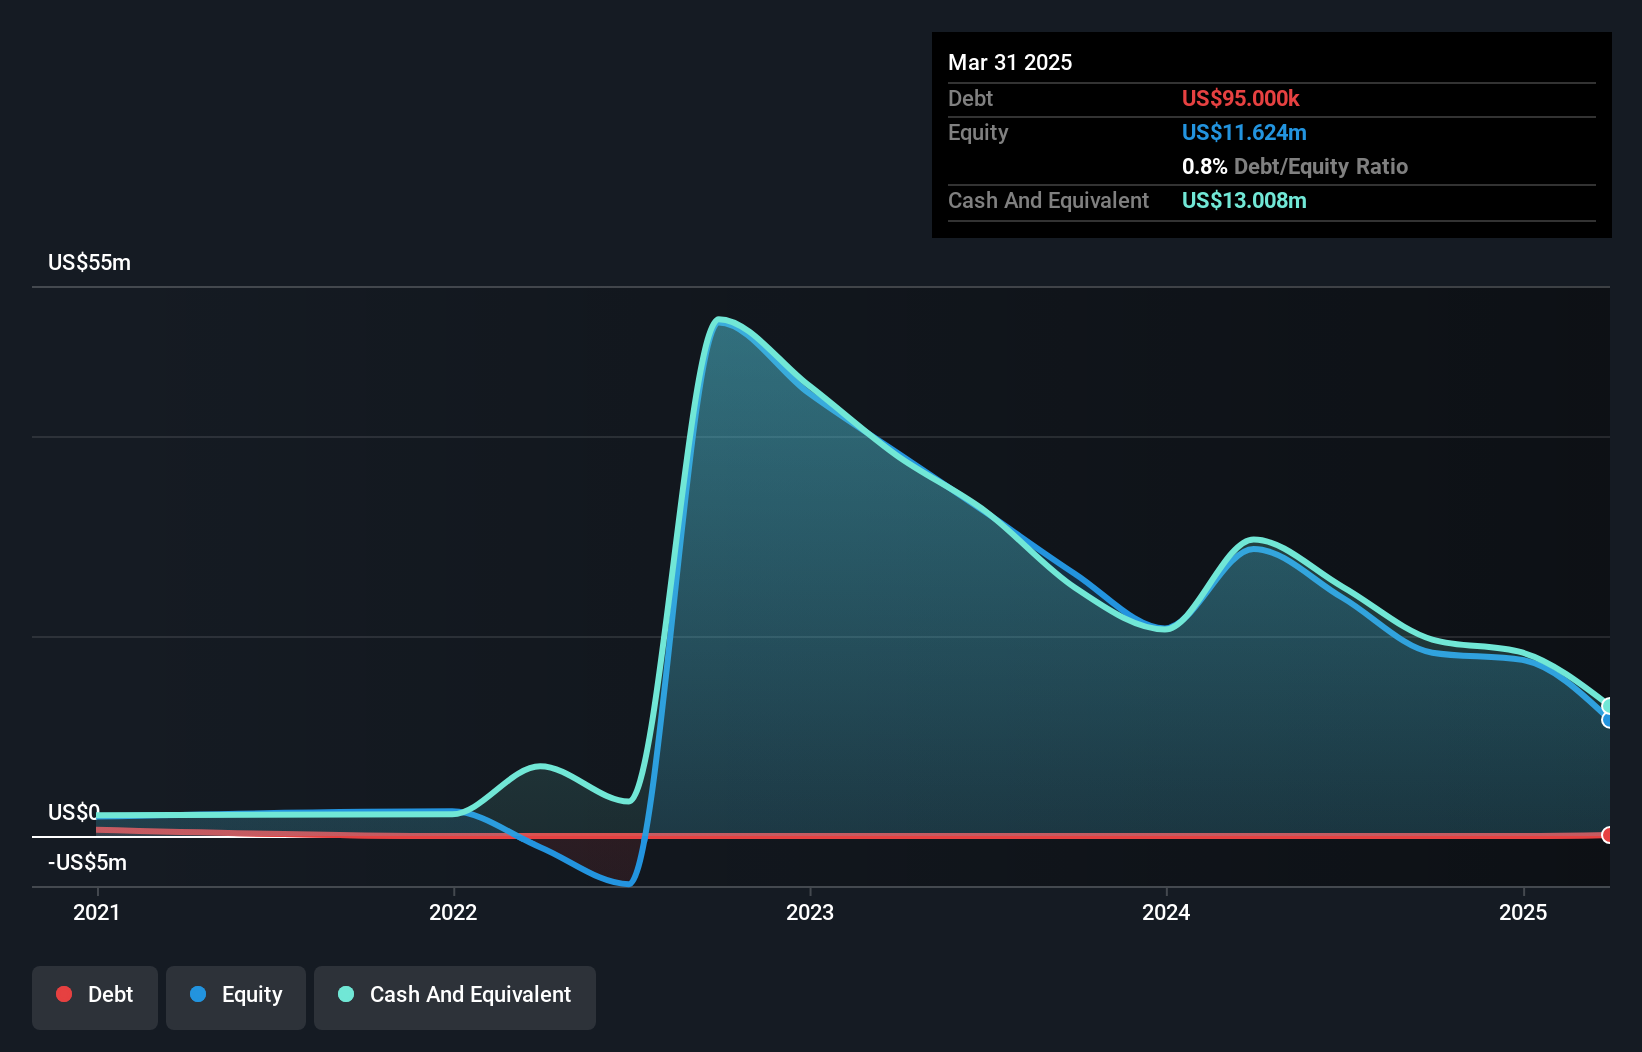Toggle the Debt legend button
Image resolution: width=1642 pixels, height=1052 pixels.
click(95, 997)
